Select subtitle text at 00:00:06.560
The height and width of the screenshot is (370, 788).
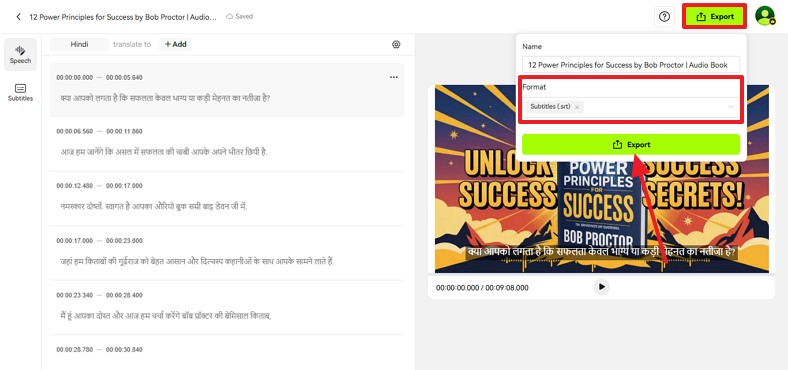pos(164,152)
